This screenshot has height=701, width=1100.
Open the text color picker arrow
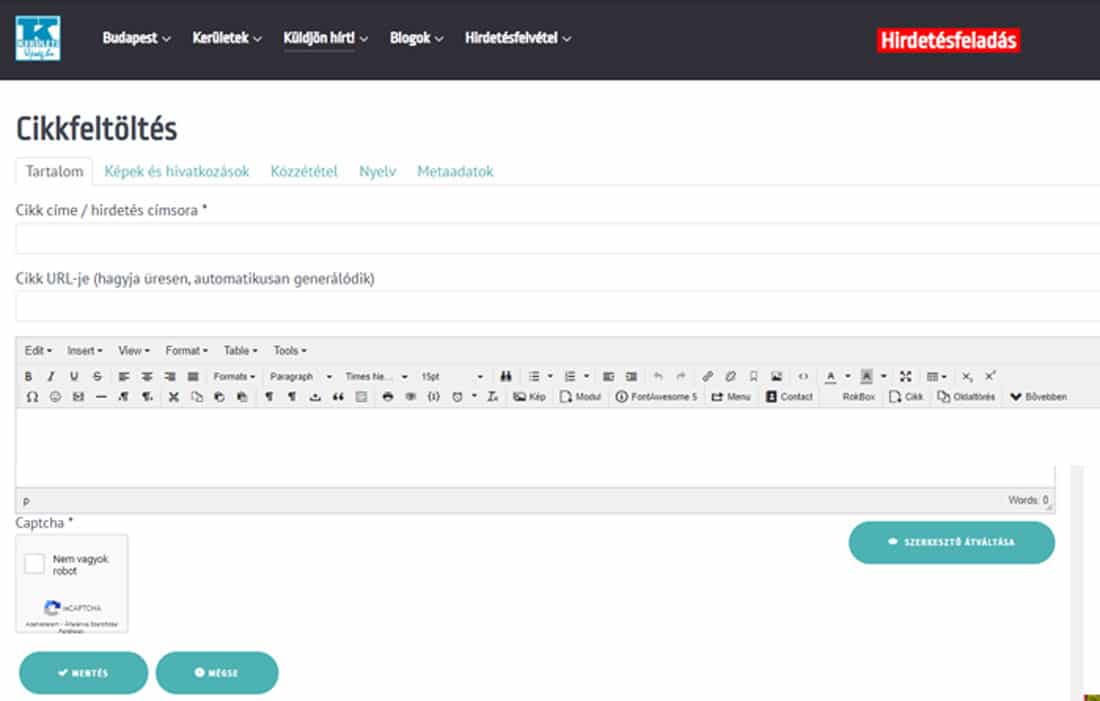coord(848,377)
